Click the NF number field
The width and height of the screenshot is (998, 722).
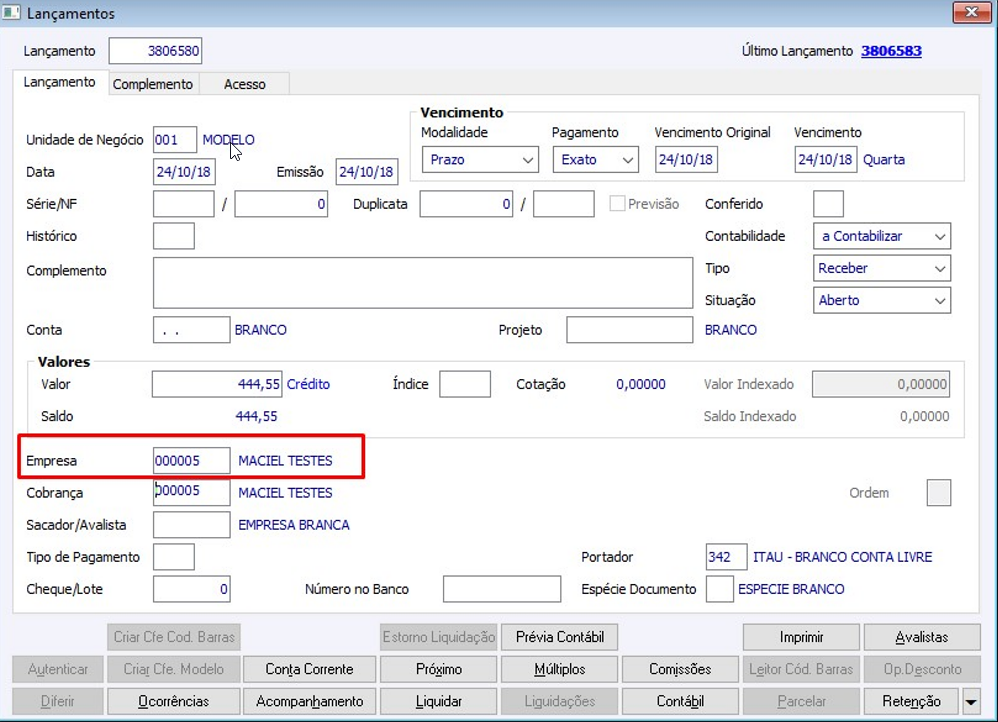click(x=281, y=204)
